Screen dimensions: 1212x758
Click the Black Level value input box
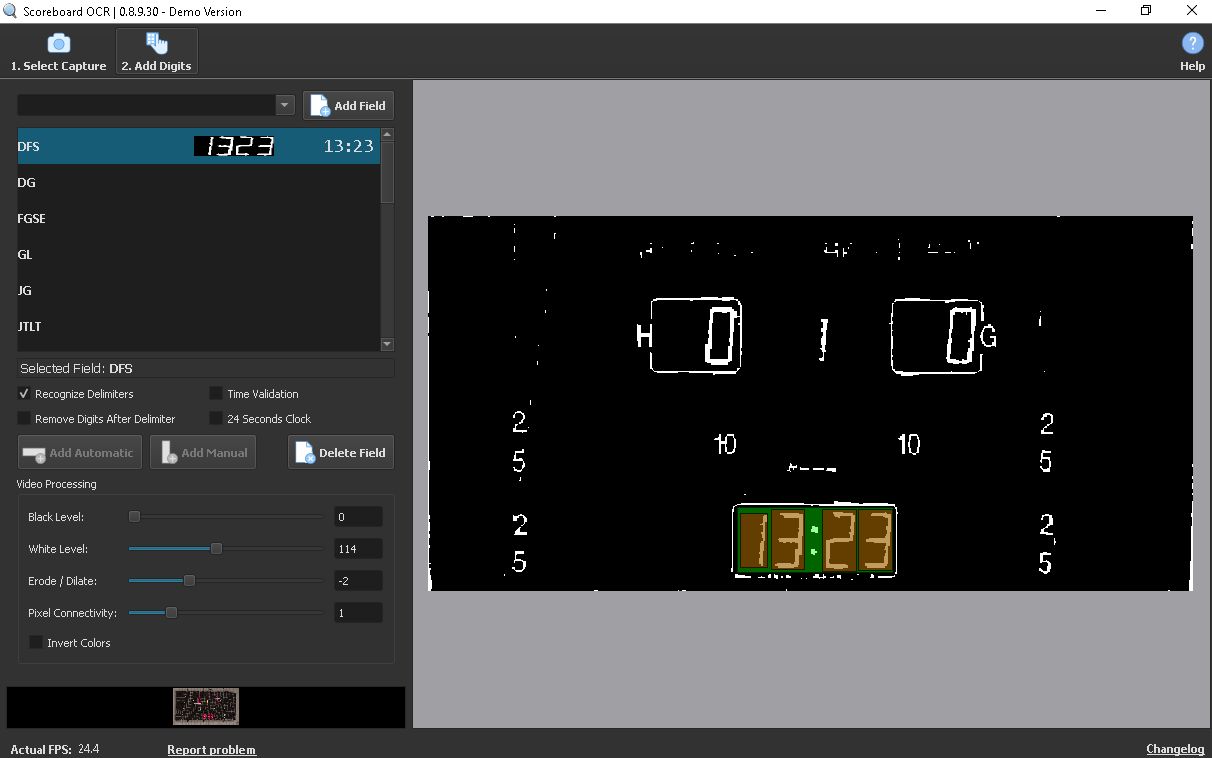pos(357,517)
